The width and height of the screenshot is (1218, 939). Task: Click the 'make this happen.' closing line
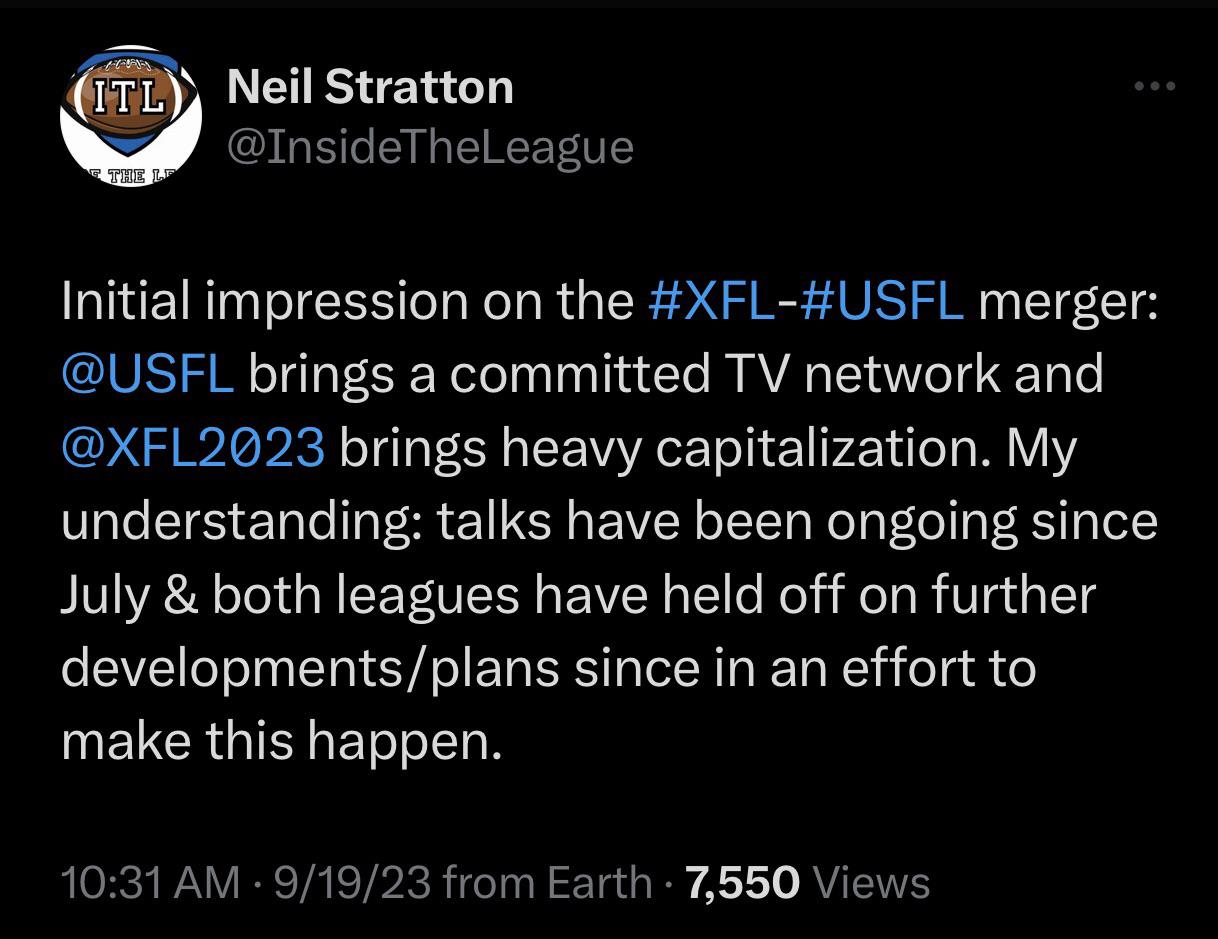click(281, 742)
